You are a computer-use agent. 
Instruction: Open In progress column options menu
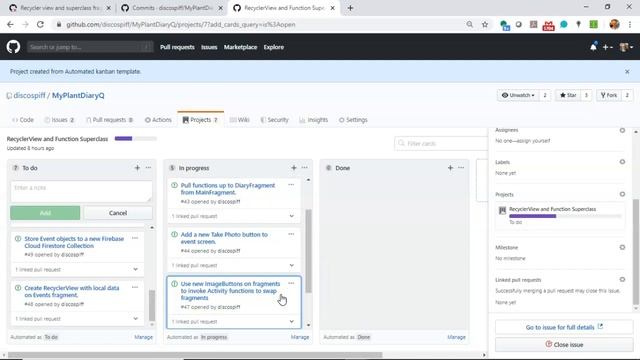304,168
